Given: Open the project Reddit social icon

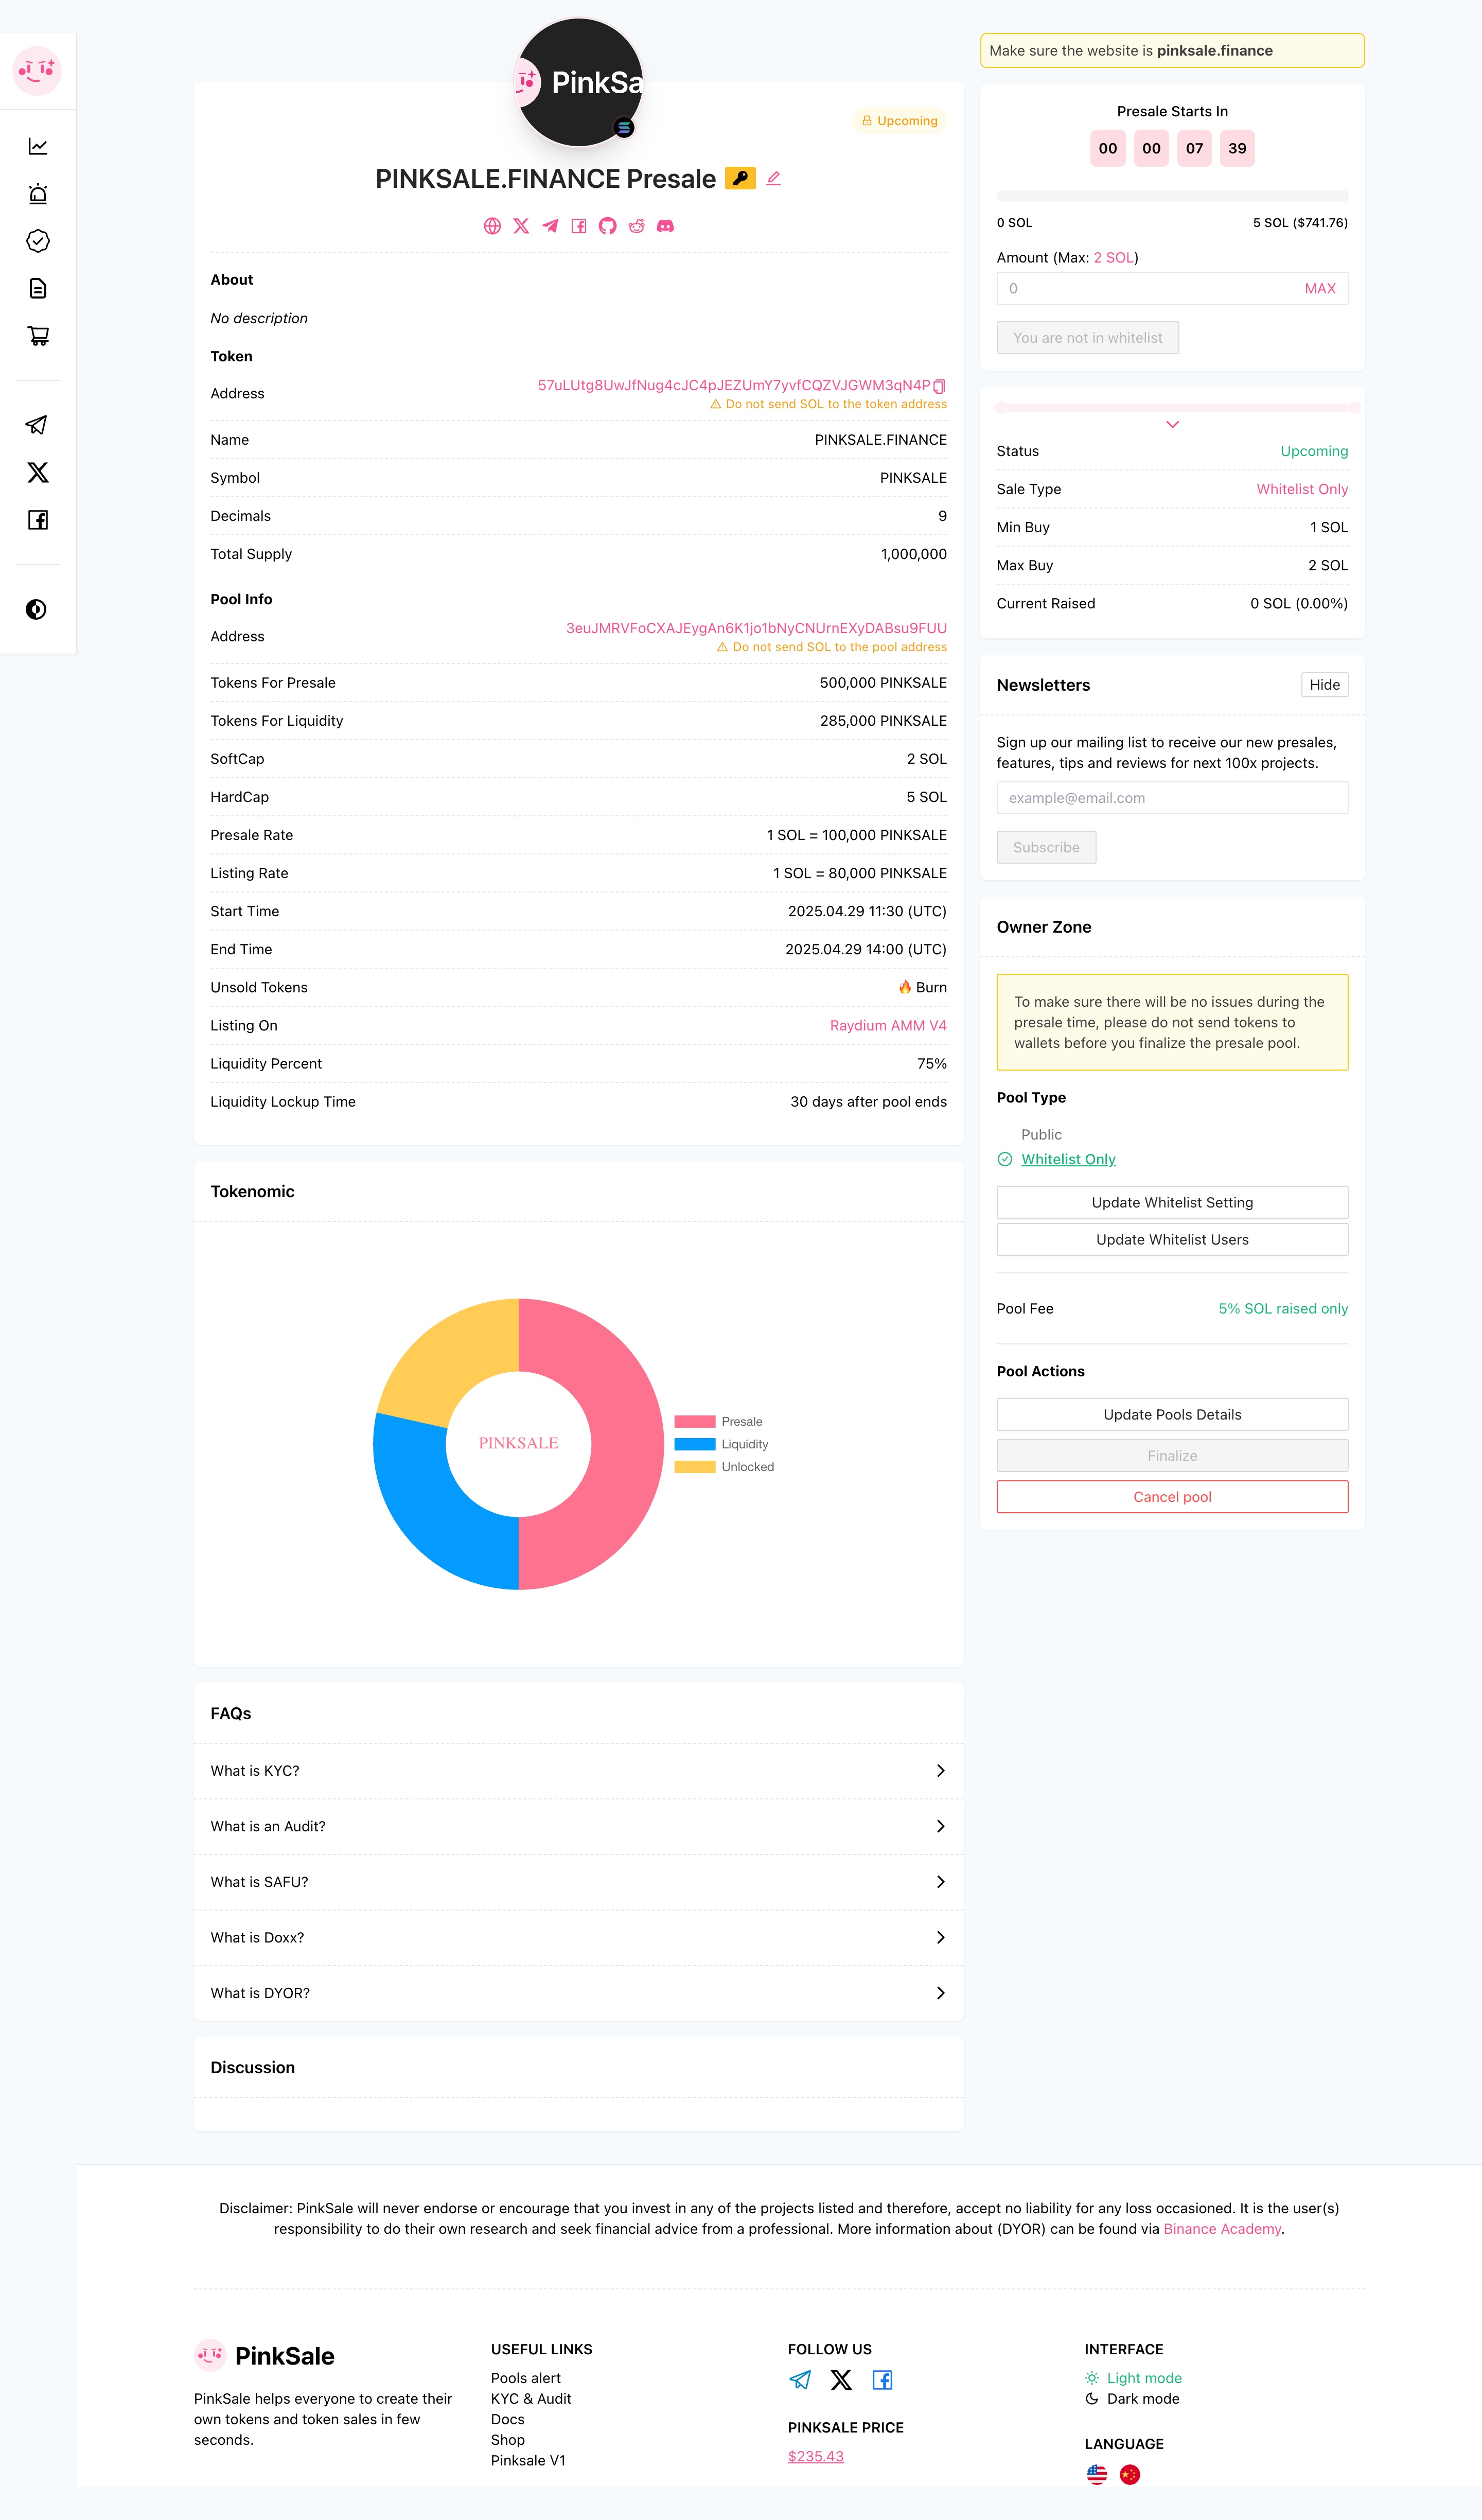Looking at the screenshot, I should pos(636,226).
